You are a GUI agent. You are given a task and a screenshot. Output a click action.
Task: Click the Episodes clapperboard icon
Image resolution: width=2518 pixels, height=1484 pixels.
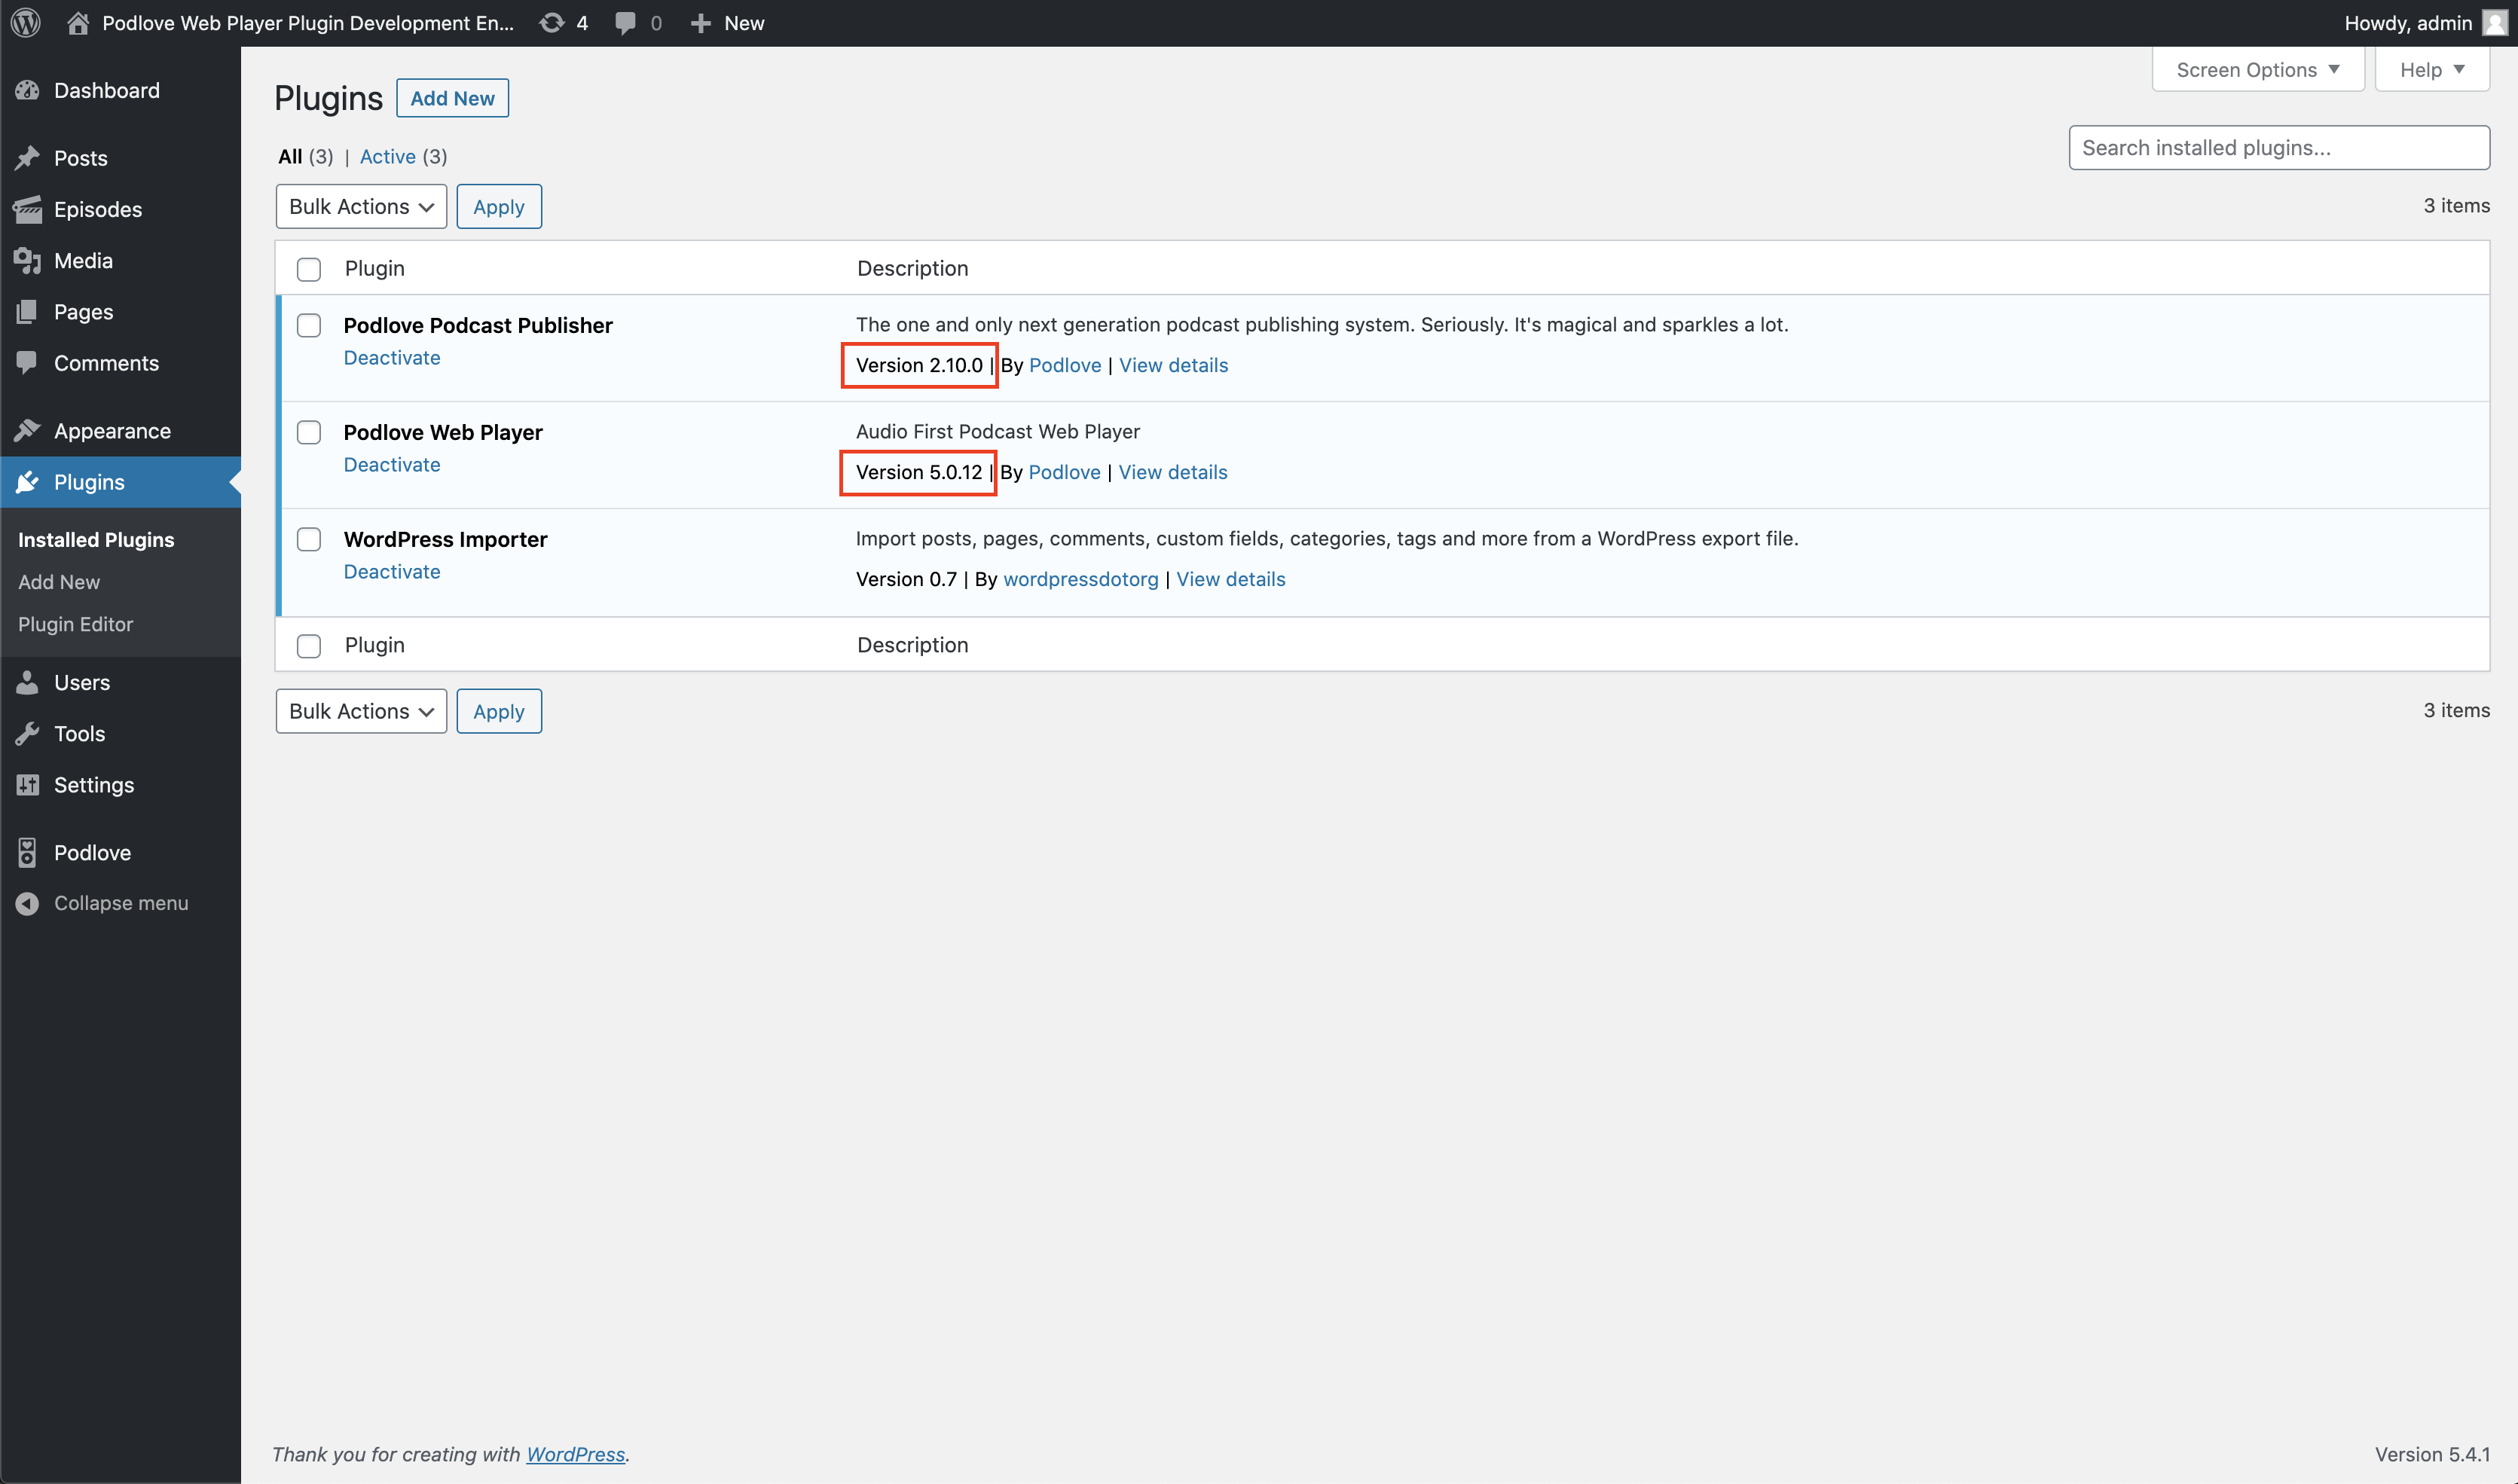pos(27,209)
